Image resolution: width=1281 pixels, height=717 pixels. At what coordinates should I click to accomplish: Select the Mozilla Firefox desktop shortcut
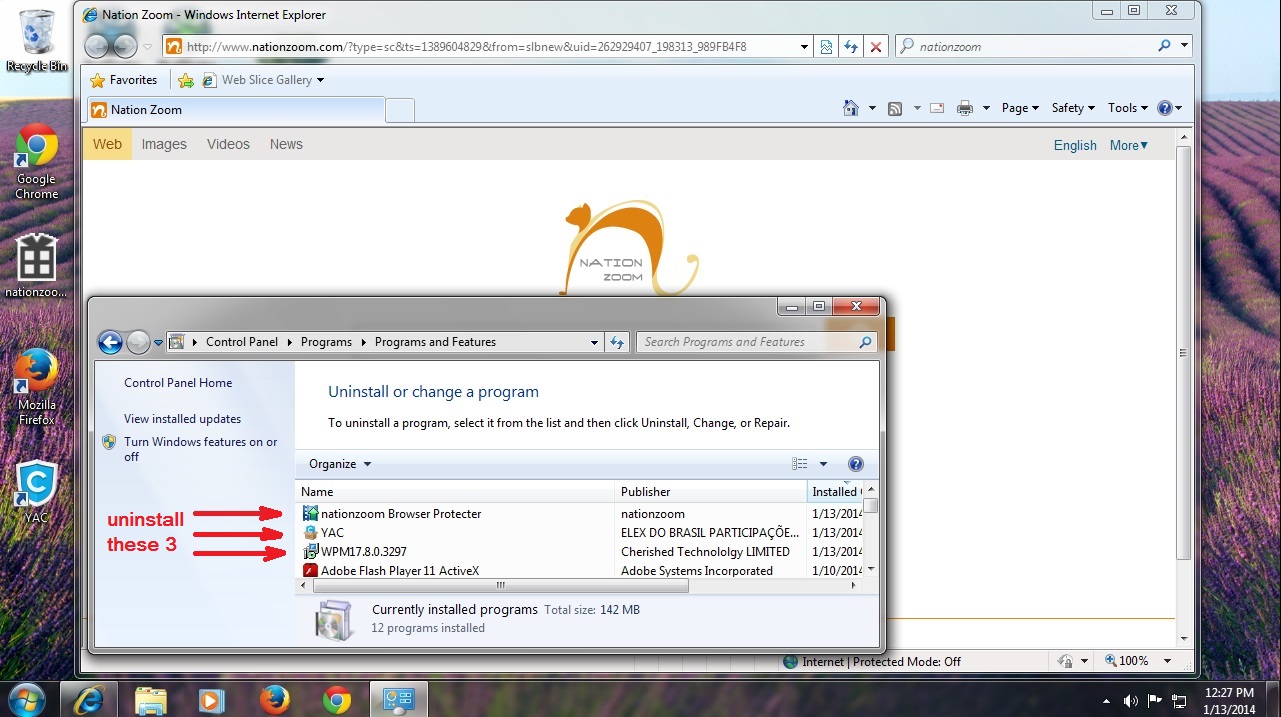(x=37, y=387)
